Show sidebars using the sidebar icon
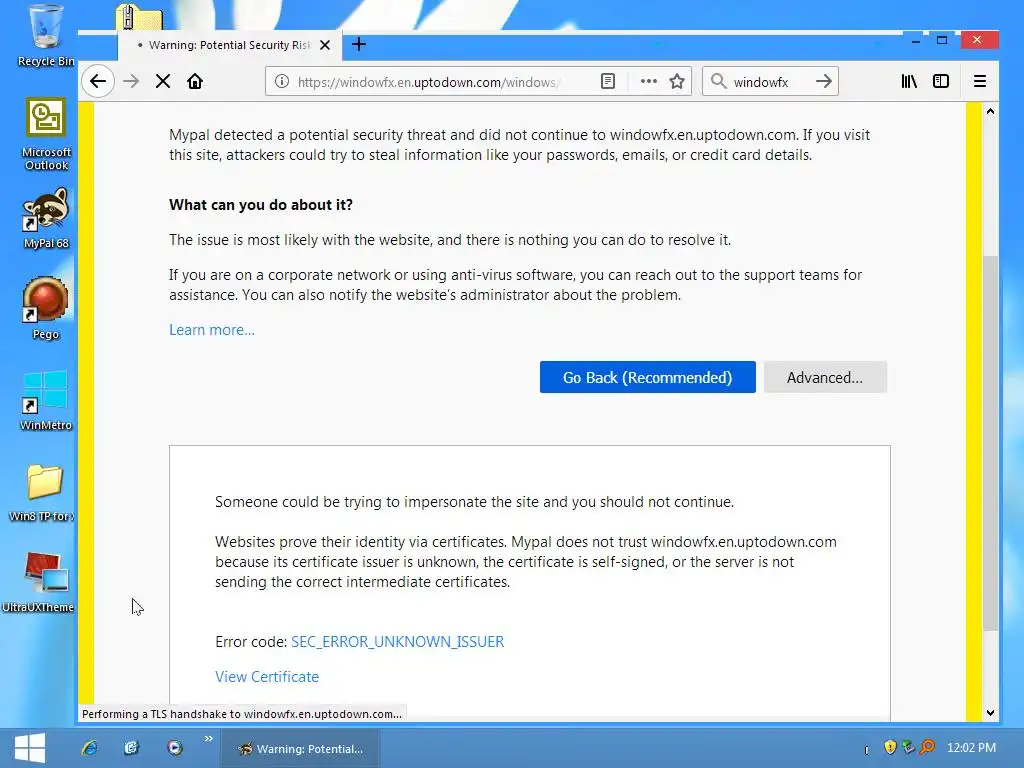This screenshot has height=768, width=1024. point(941,82)
